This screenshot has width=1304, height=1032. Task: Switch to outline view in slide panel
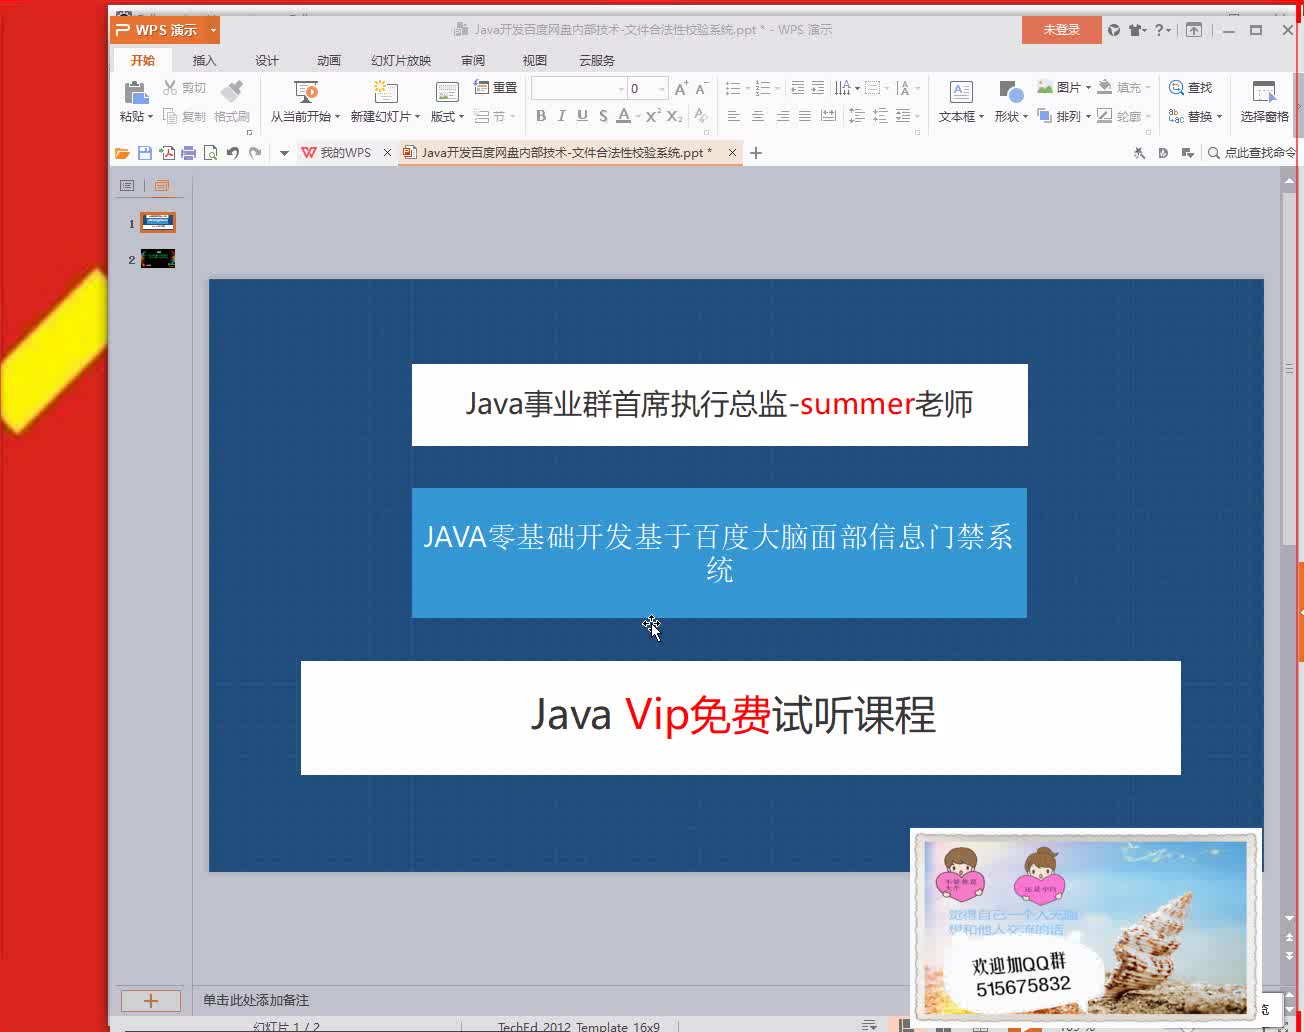pos(127,186)
